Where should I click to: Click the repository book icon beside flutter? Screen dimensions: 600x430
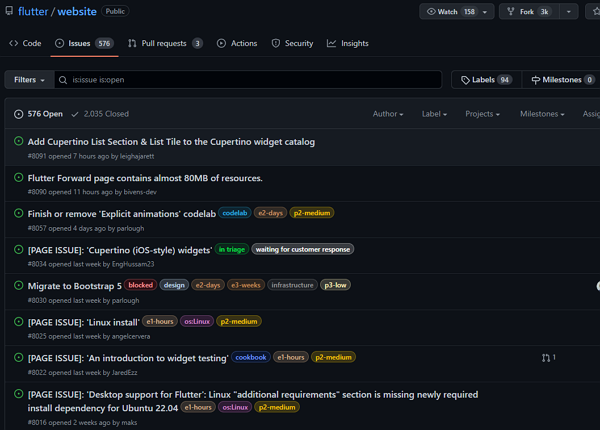point(9,11)
